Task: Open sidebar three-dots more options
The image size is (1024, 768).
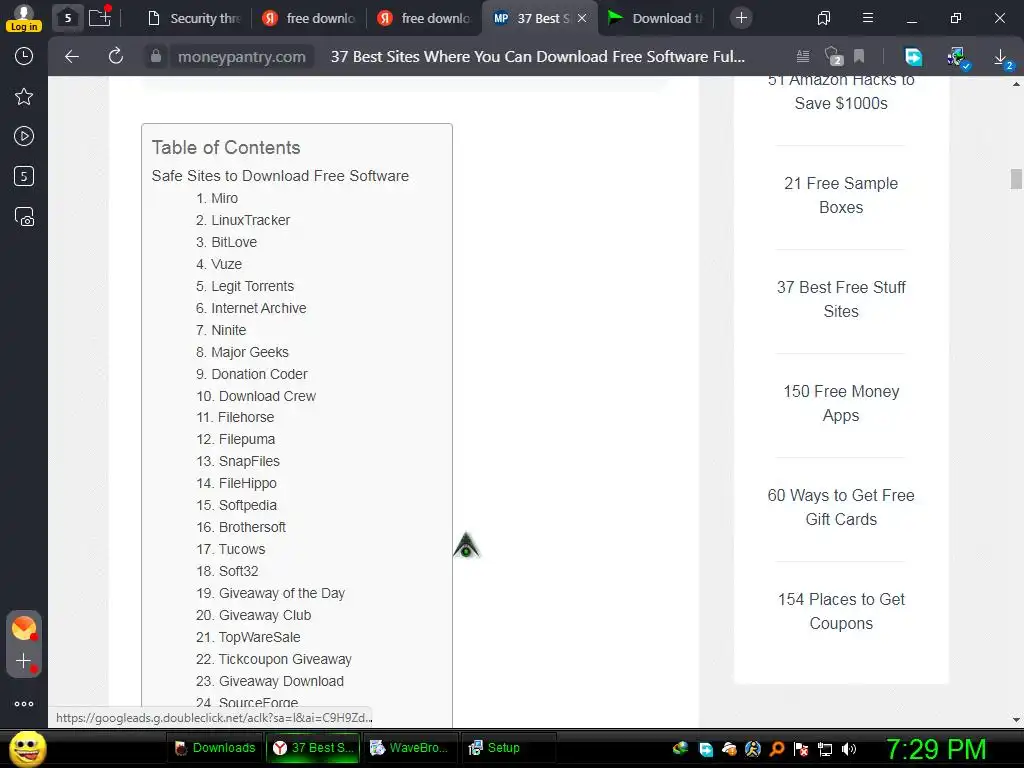Action: point(24,703)
